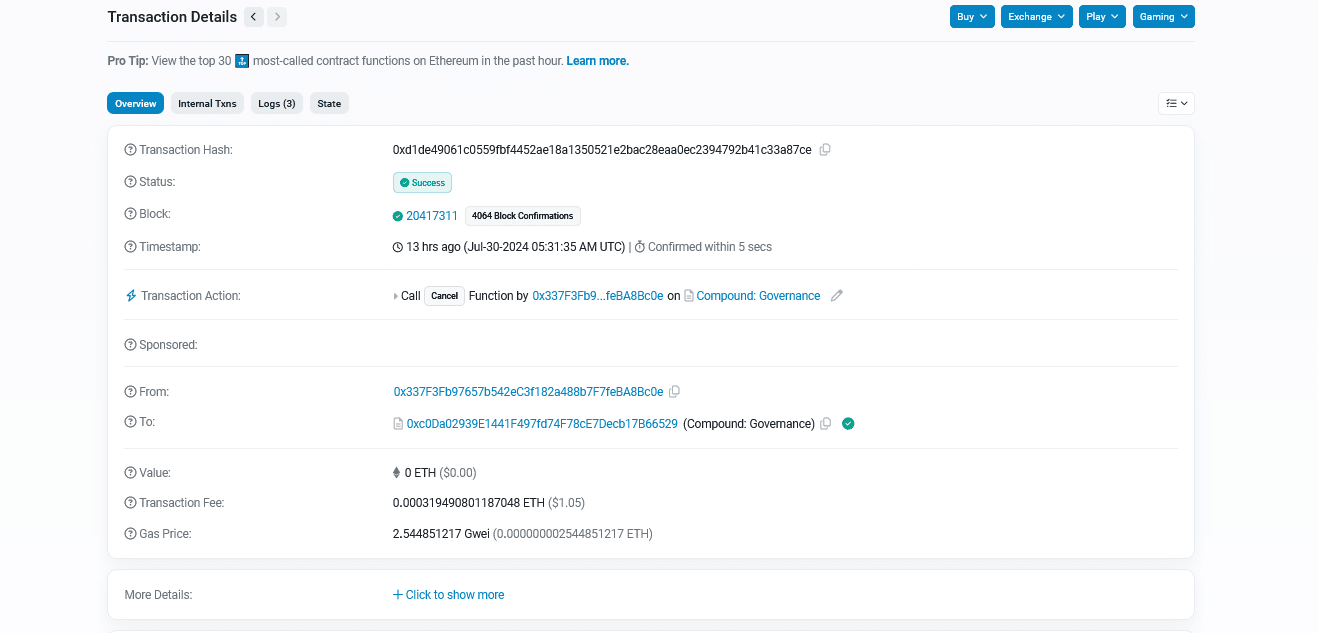Click help icon beside Transaction Hash
This screenshot has height=633, width=1318.
tap(130, 150)
